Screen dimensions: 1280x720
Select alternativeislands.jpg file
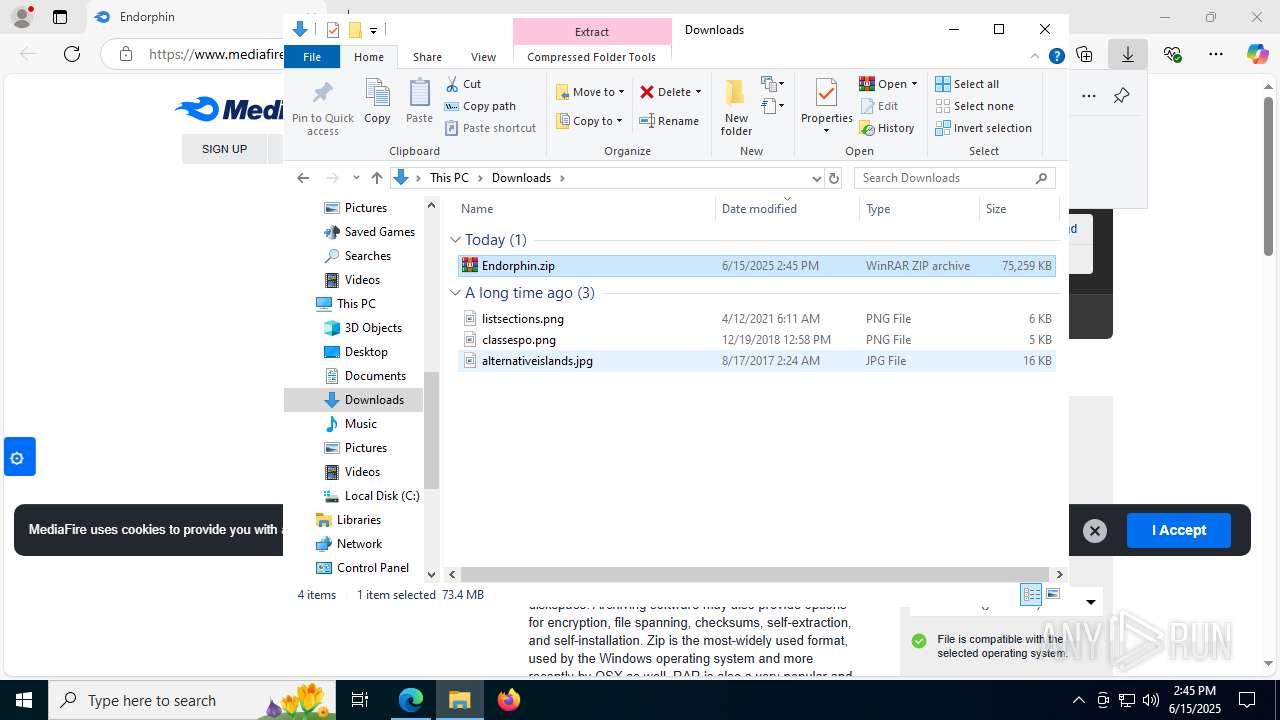tap(756, 361)
